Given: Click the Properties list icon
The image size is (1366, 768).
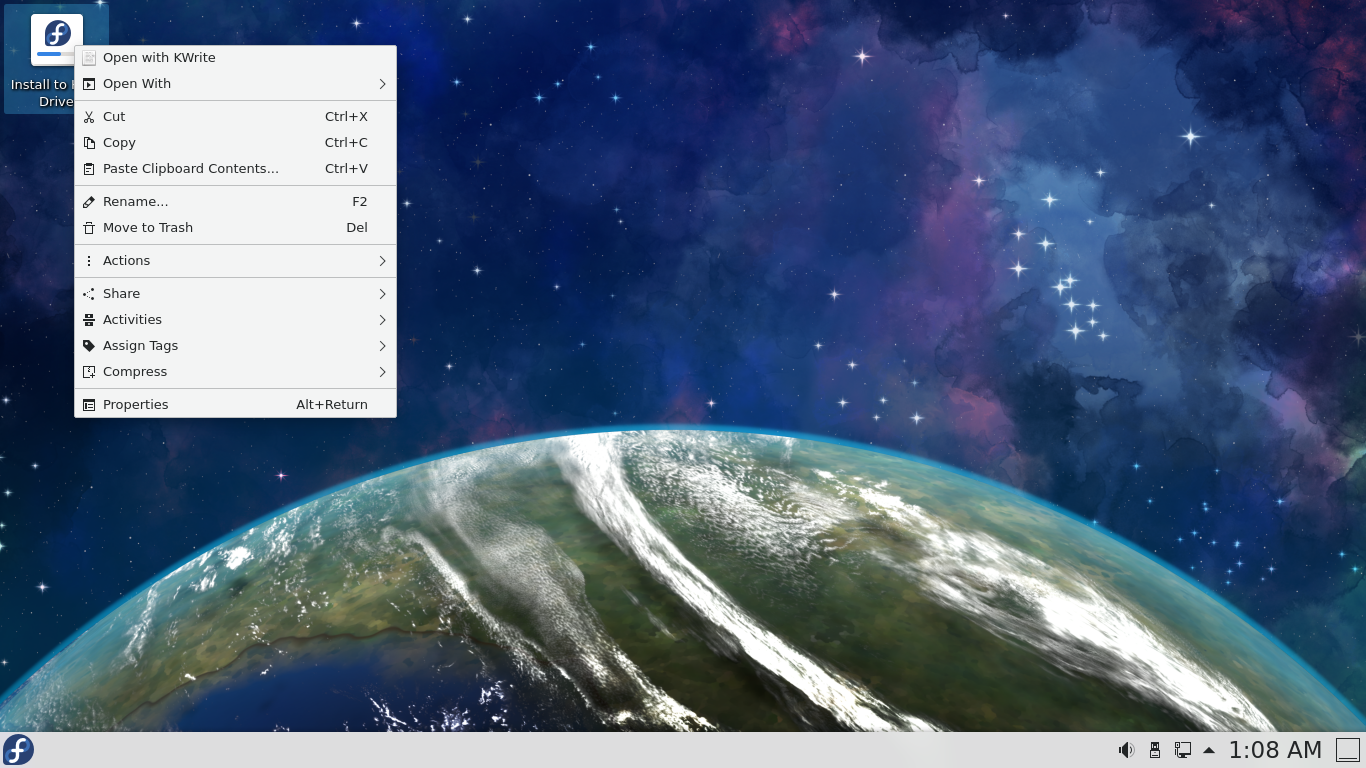Looking at the screenshot, I should coord(89,405).
